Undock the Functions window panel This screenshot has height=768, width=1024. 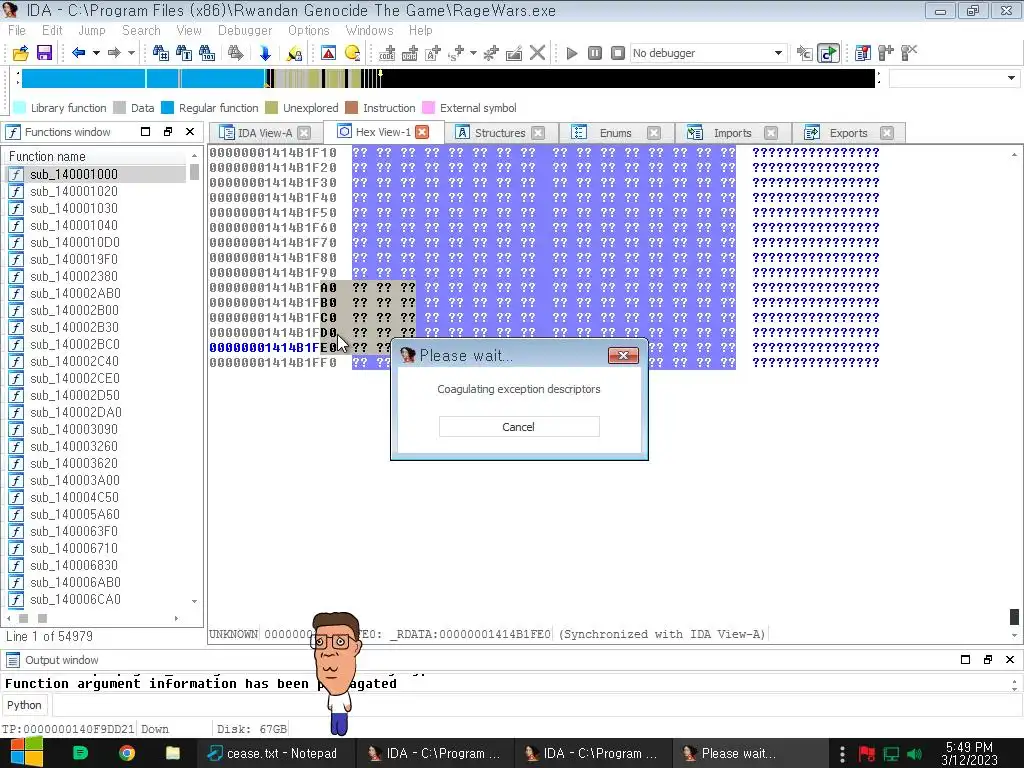tap(168, 132)
